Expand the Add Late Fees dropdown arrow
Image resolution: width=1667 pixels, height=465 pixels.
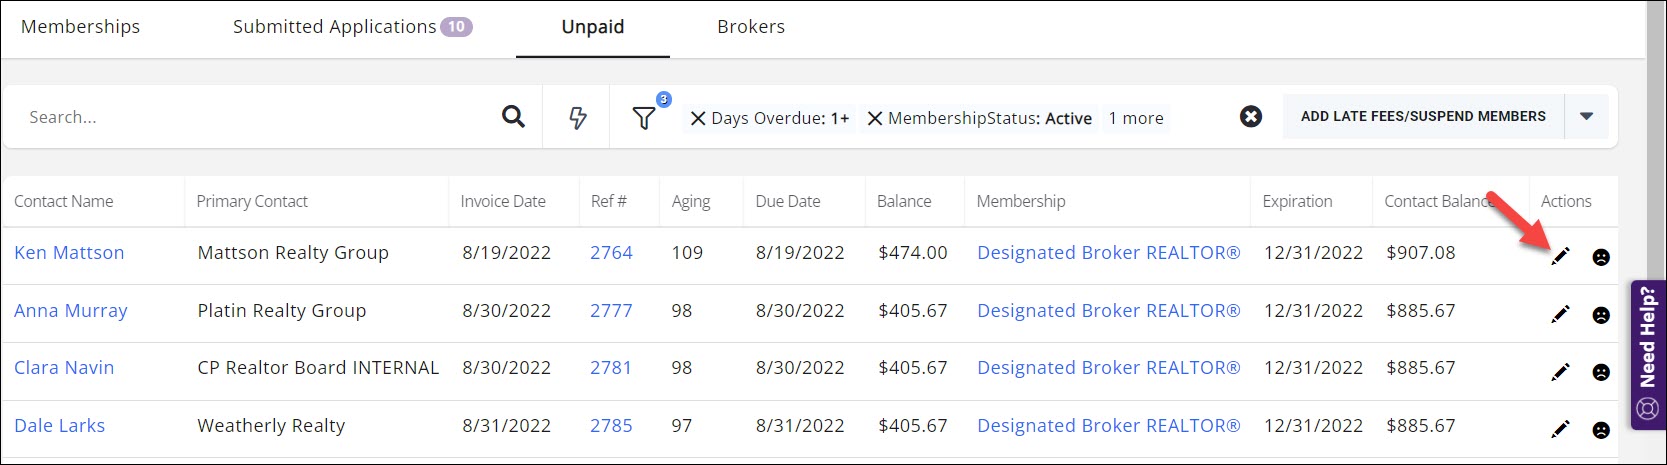(x=1586, y=117)
